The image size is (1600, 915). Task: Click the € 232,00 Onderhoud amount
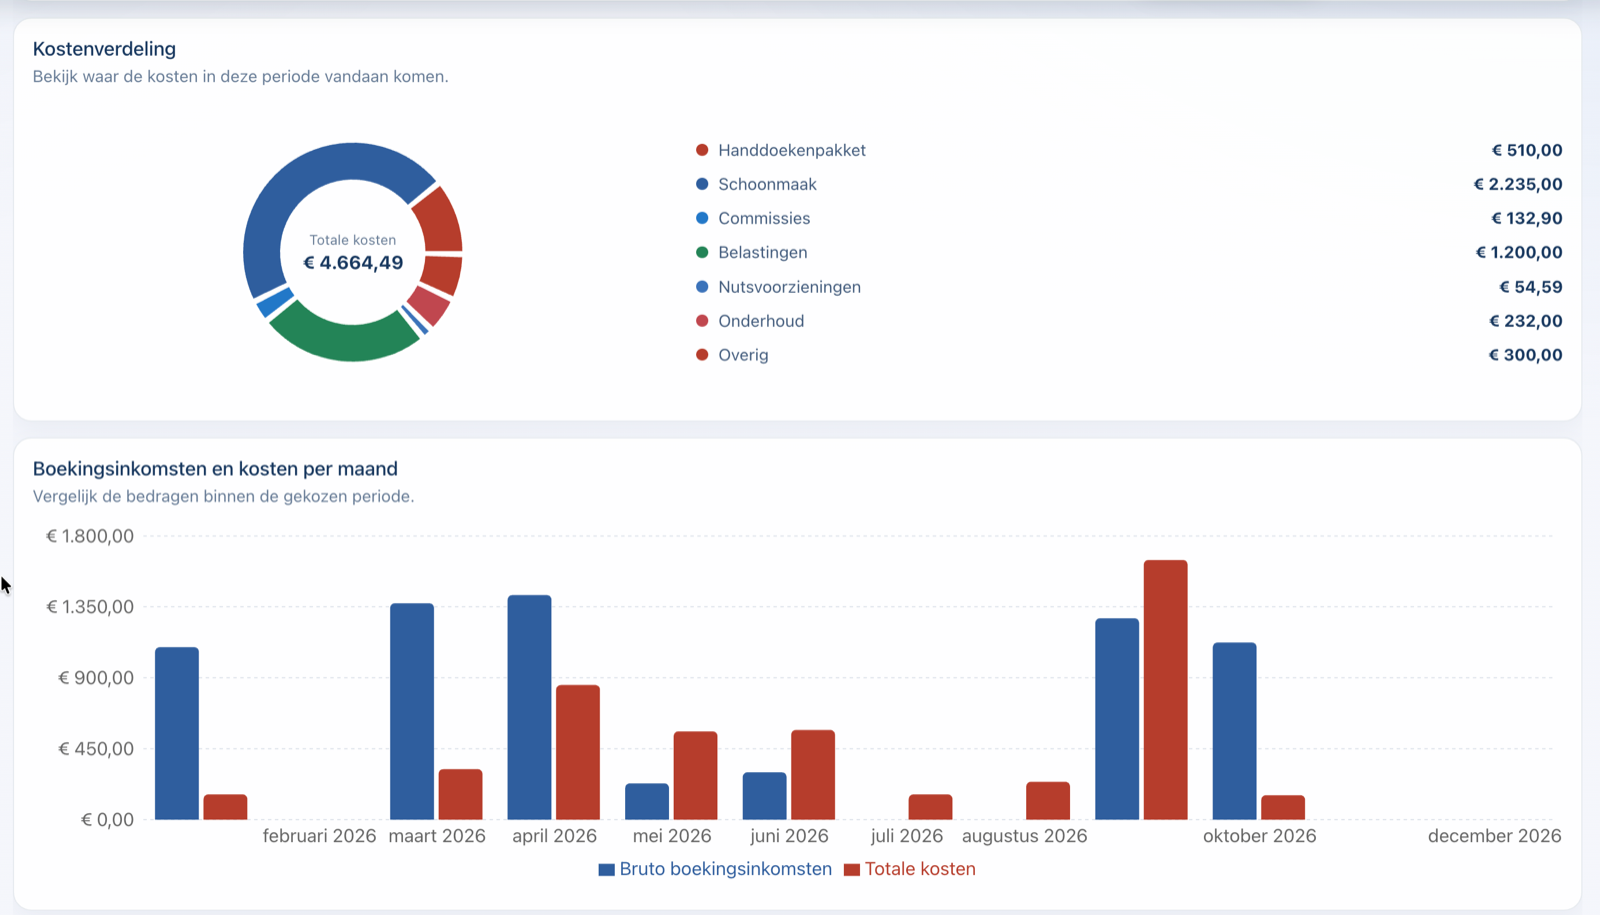(1526, 321)
